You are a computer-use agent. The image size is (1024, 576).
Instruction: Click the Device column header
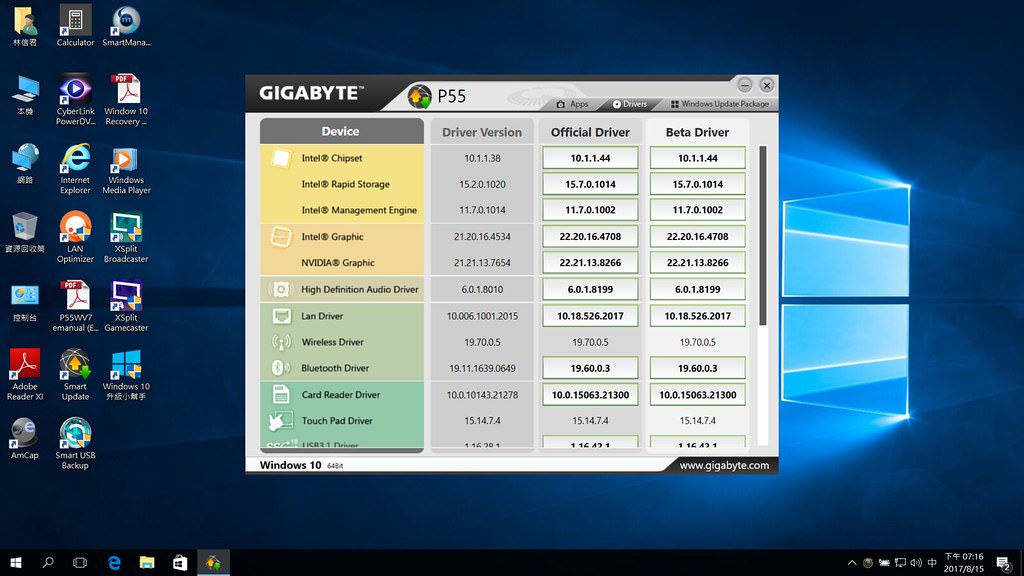[x=342, y=131]
